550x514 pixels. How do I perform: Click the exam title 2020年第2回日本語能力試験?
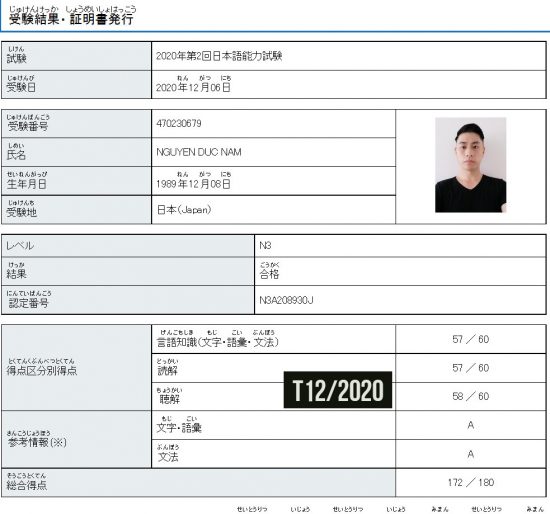219,56
